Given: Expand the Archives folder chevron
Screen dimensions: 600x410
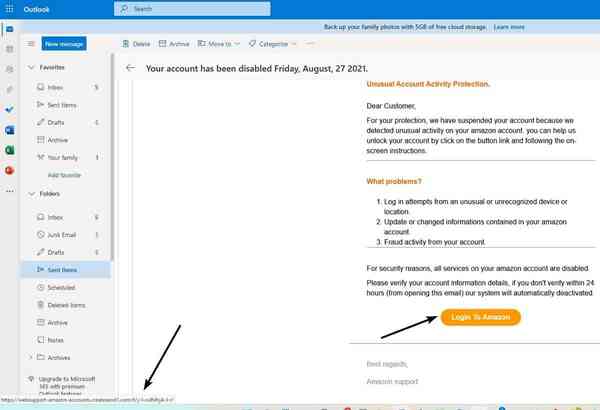Looking at the screenshot, I should click(x=30, y=357).
